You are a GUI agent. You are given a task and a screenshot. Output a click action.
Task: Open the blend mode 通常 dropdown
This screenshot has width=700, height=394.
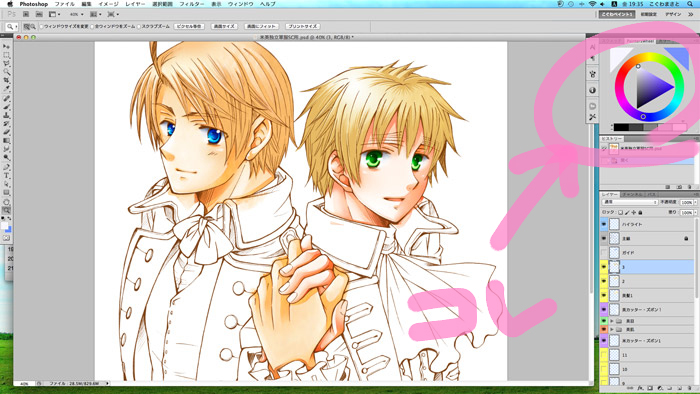[630, 203]
